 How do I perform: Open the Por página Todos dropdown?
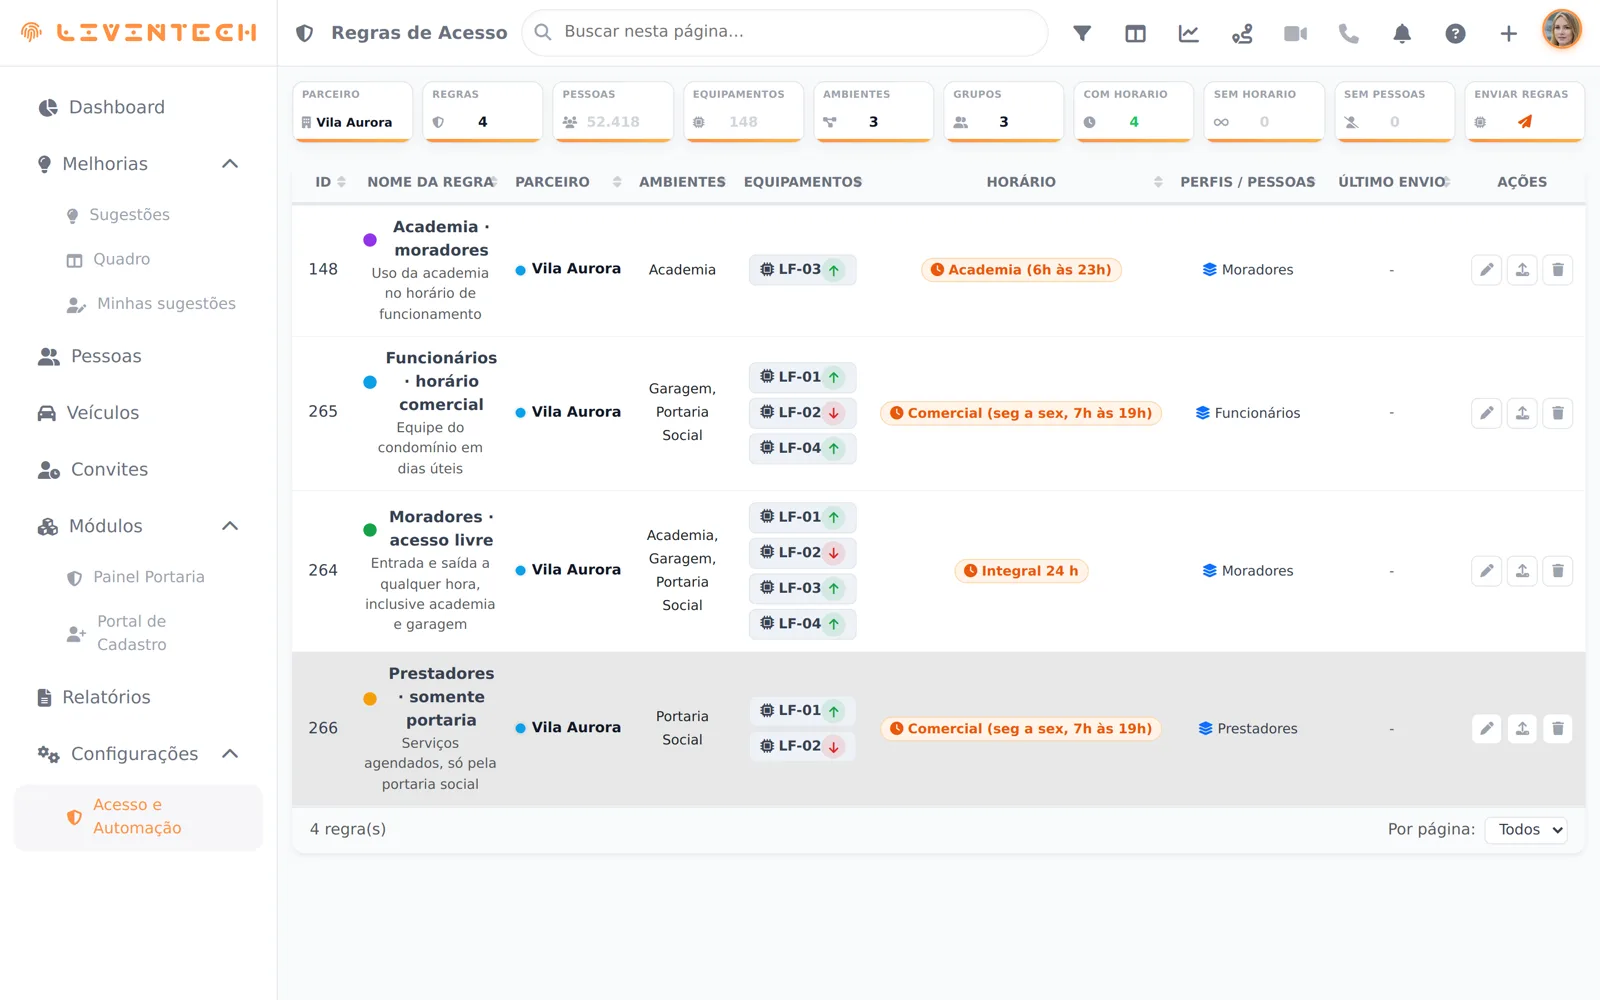[x=1526, y=829]
